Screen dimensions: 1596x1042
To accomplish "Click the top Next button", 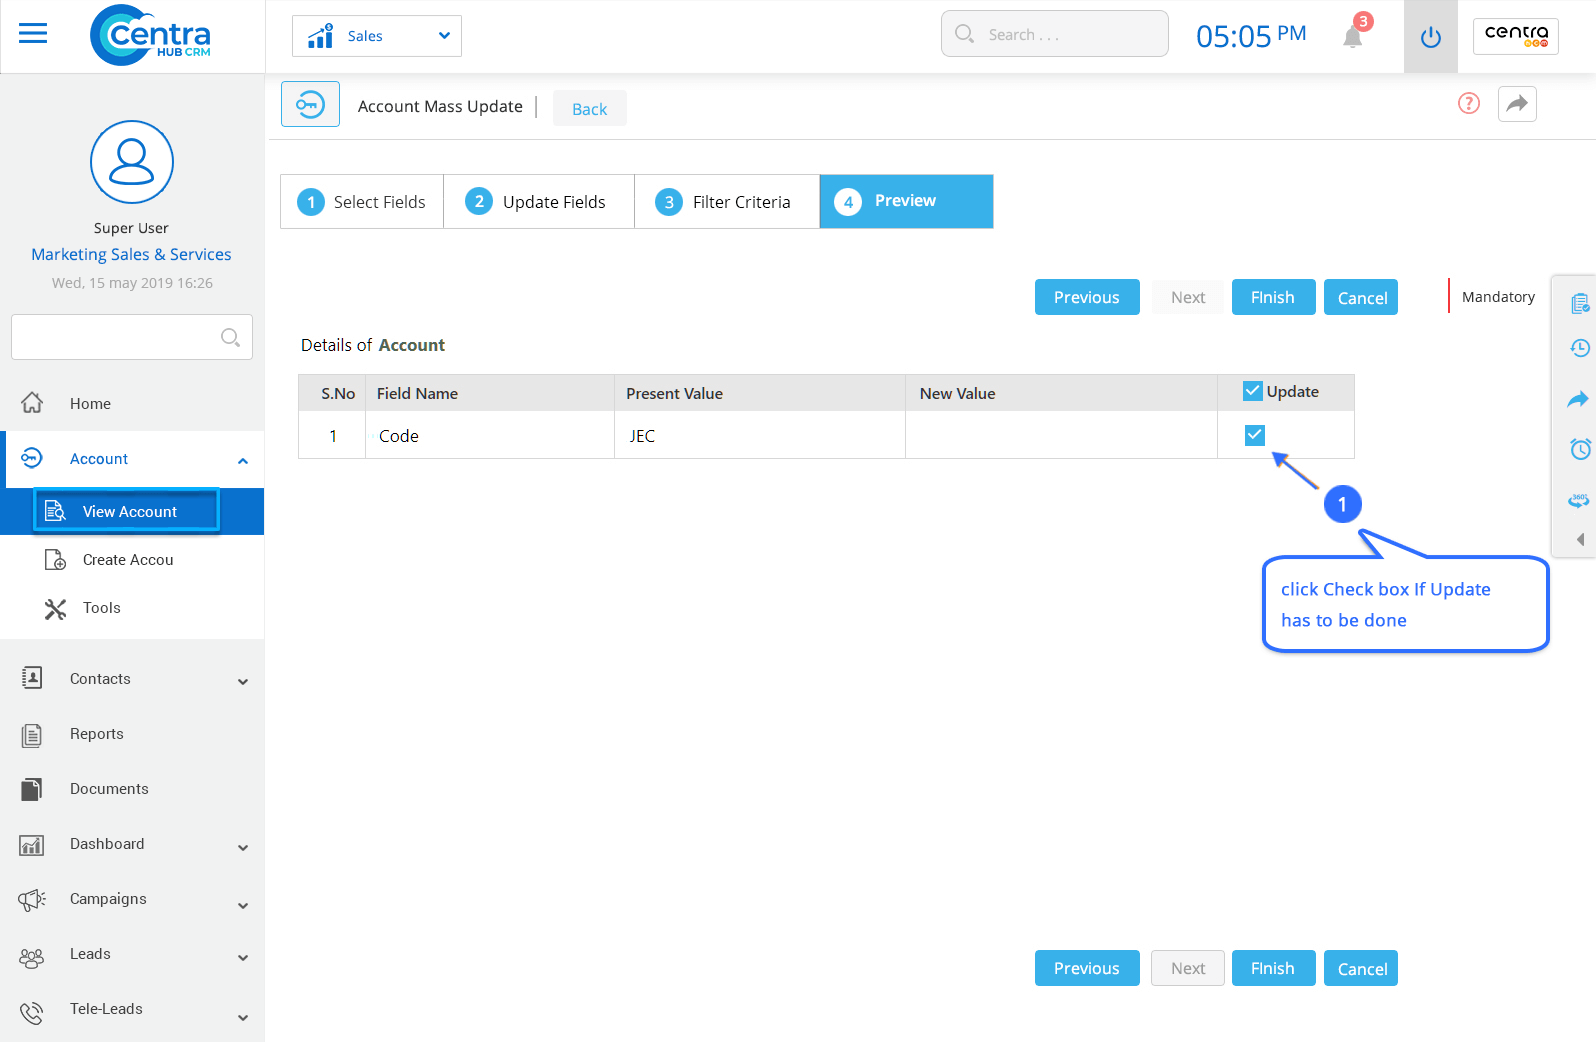I will coord(1188,297).
